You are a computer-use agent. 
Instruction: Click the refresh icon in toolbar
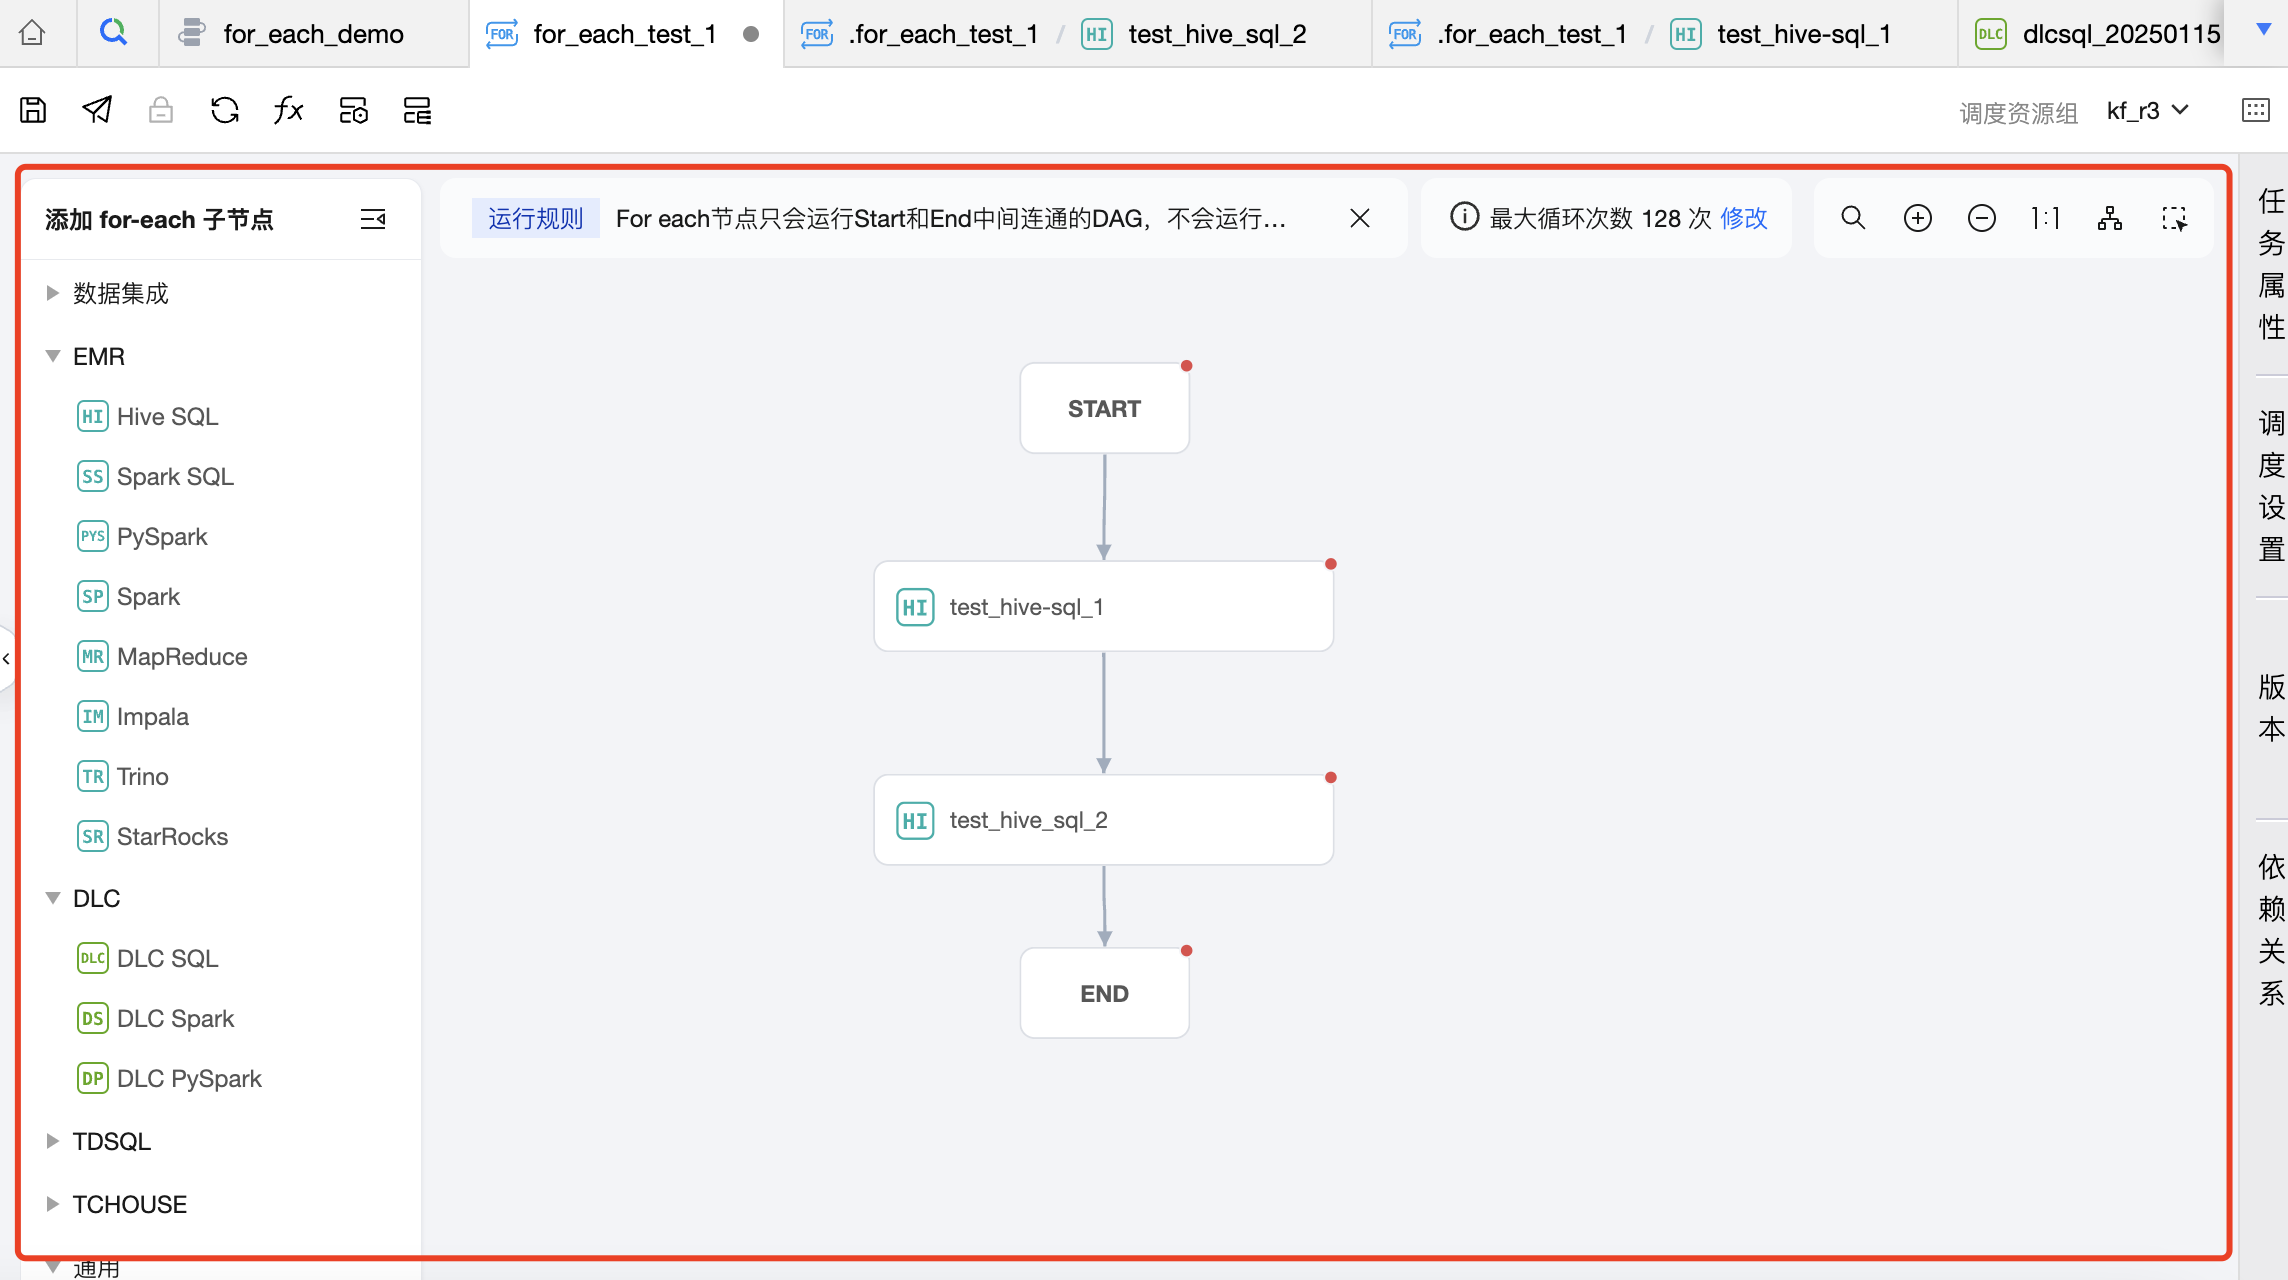pos(225,110)
